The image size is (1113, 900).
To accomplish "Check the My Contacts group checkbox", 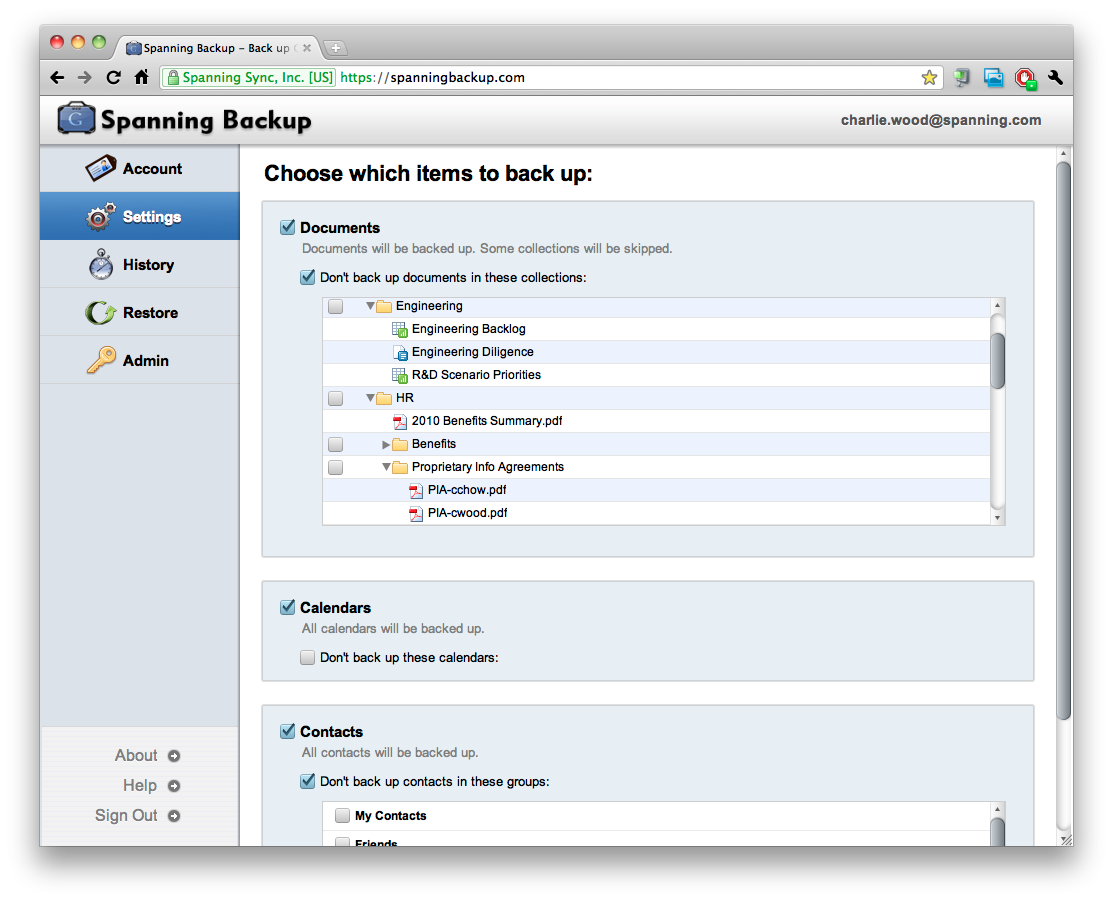I will pyautogui.click(x=343, y=816).
